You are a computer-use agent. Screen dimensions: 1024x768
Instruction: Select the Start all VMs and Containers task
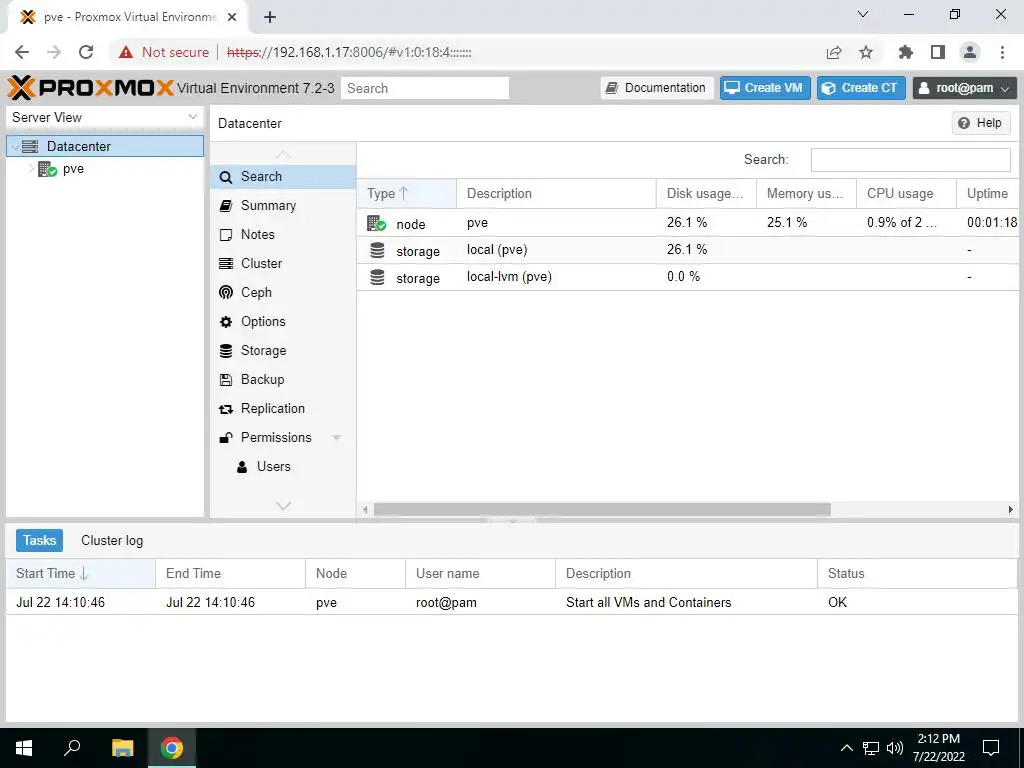(x=512, y=602)
